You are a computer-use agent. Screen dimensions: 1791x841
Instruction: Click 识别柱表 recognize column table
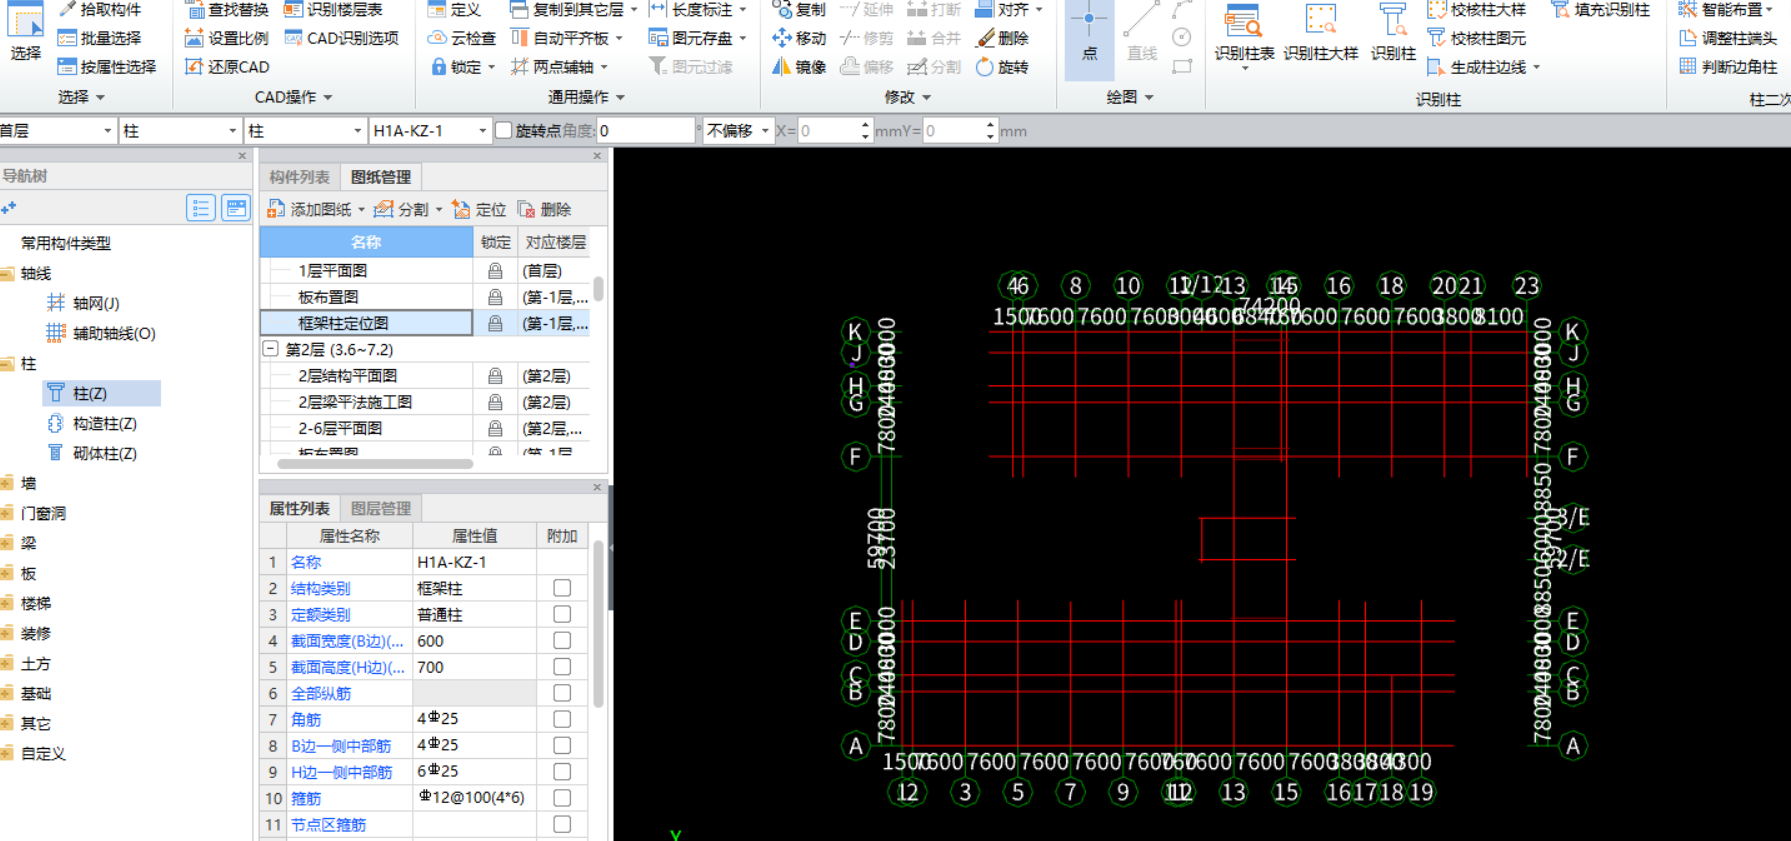(1244, 35)
